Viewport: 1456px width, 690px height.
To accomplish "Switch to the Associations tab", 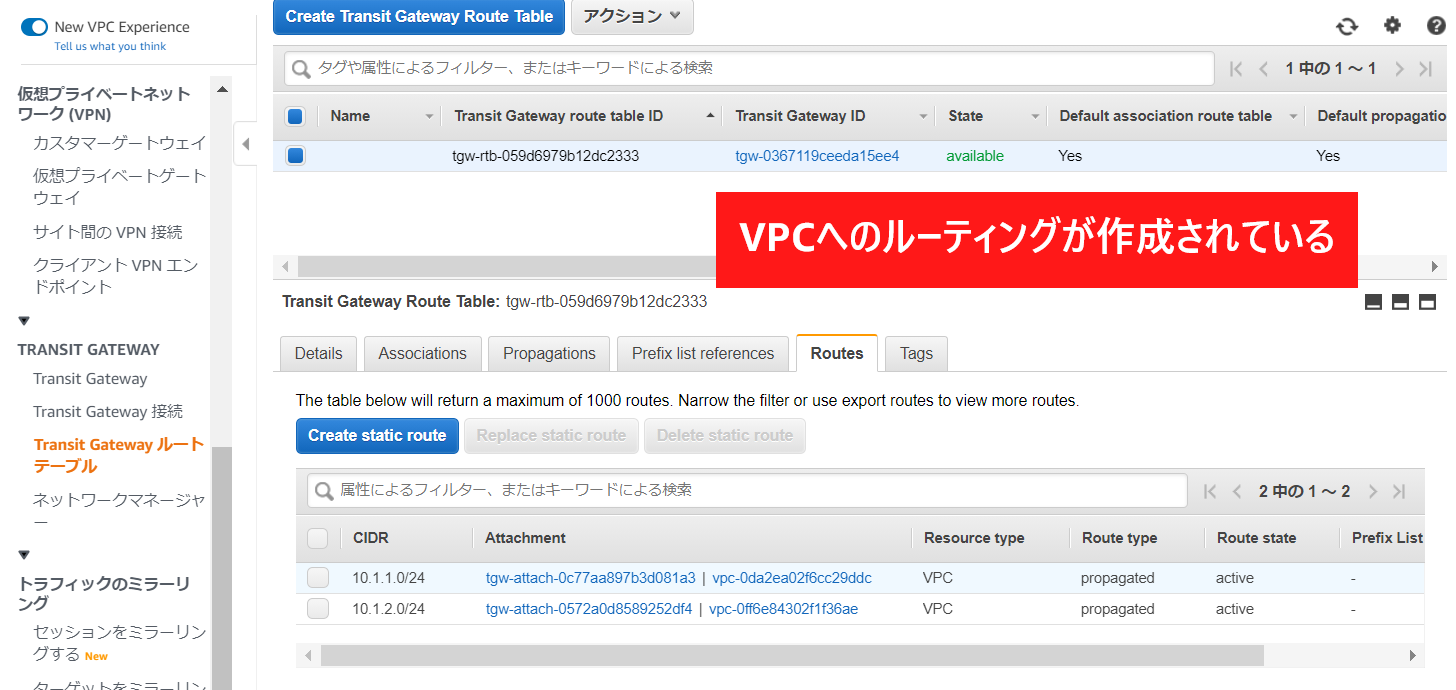I will pyautogui.click(x=422, y=354).
